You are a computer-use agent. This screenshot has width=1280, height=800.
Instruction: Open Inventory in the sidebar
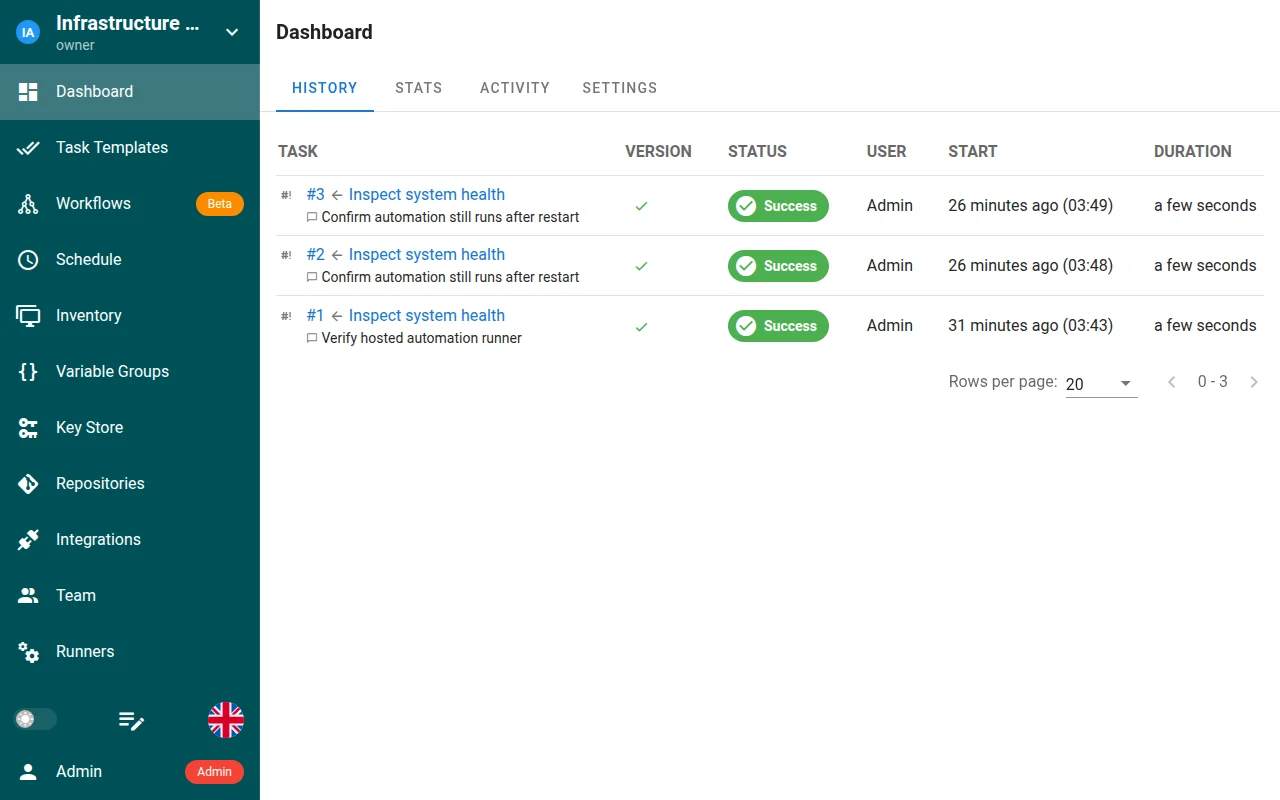tap(130, 316)
